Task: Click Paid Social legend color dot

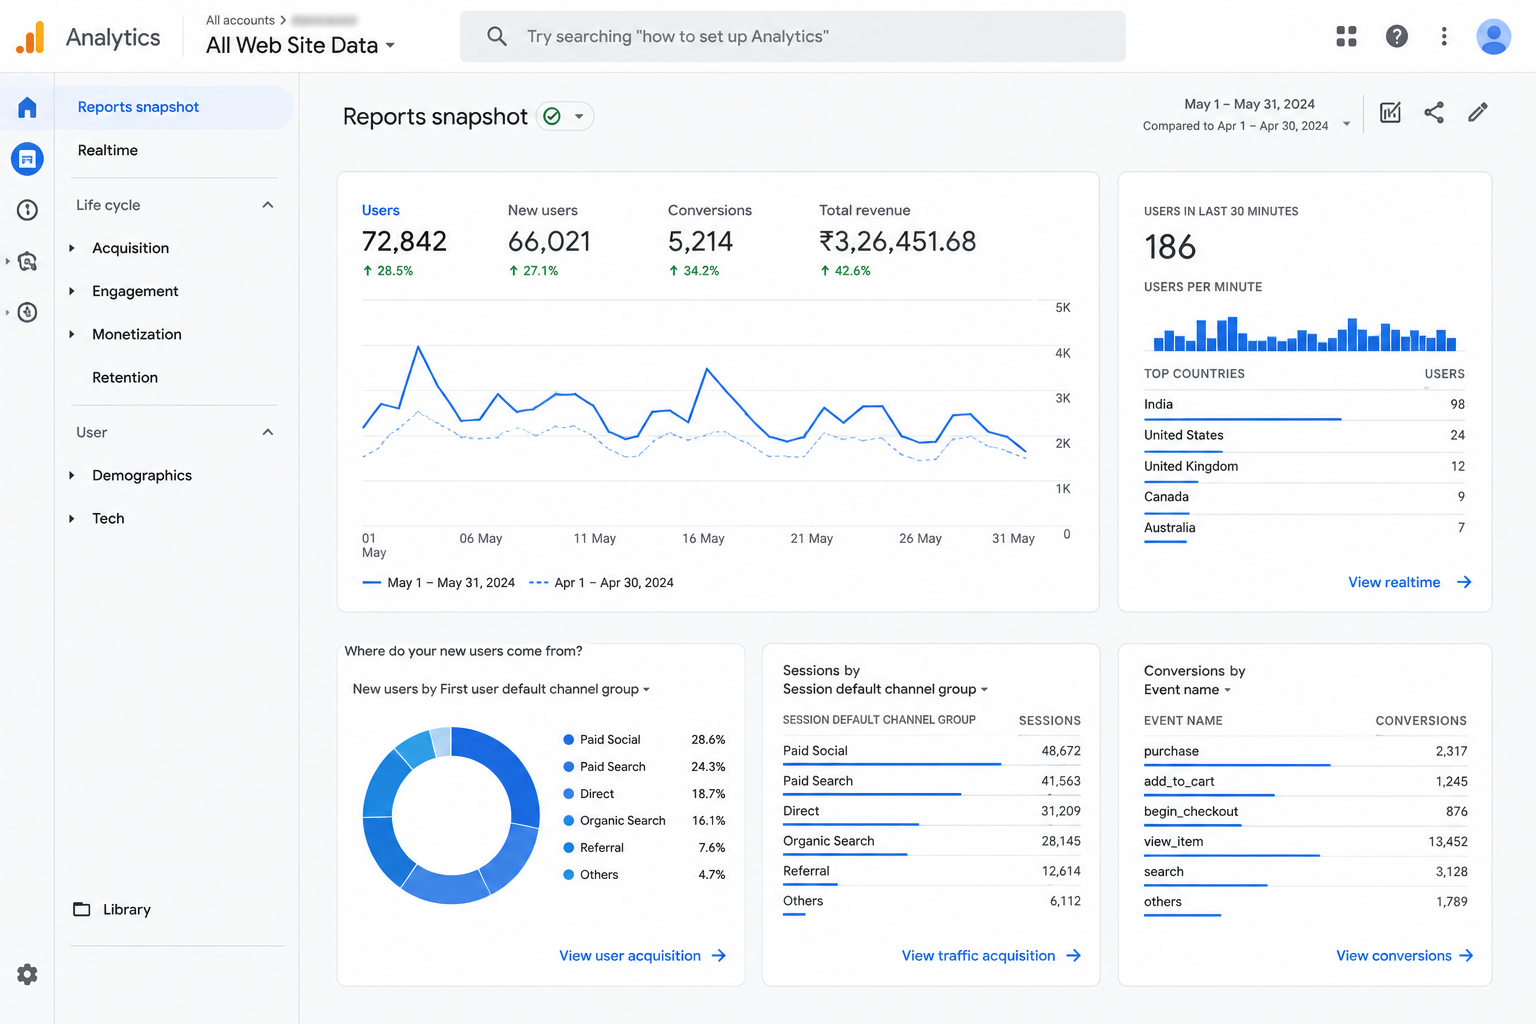Action: [569, 740]
